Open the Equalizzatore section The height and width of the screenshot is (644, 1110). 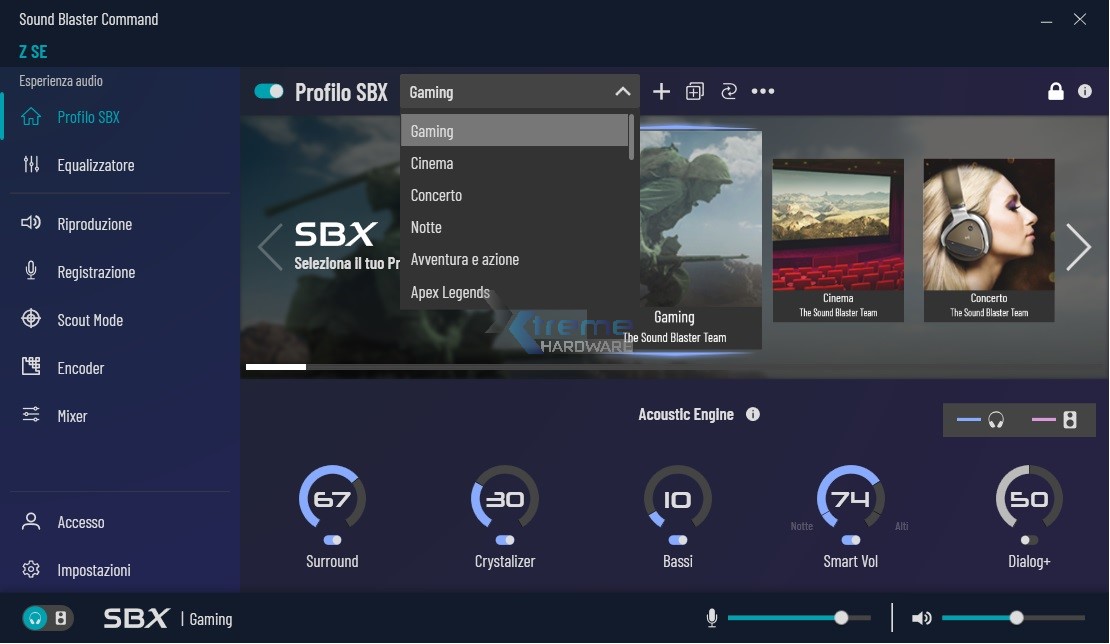tap(95, 165)
